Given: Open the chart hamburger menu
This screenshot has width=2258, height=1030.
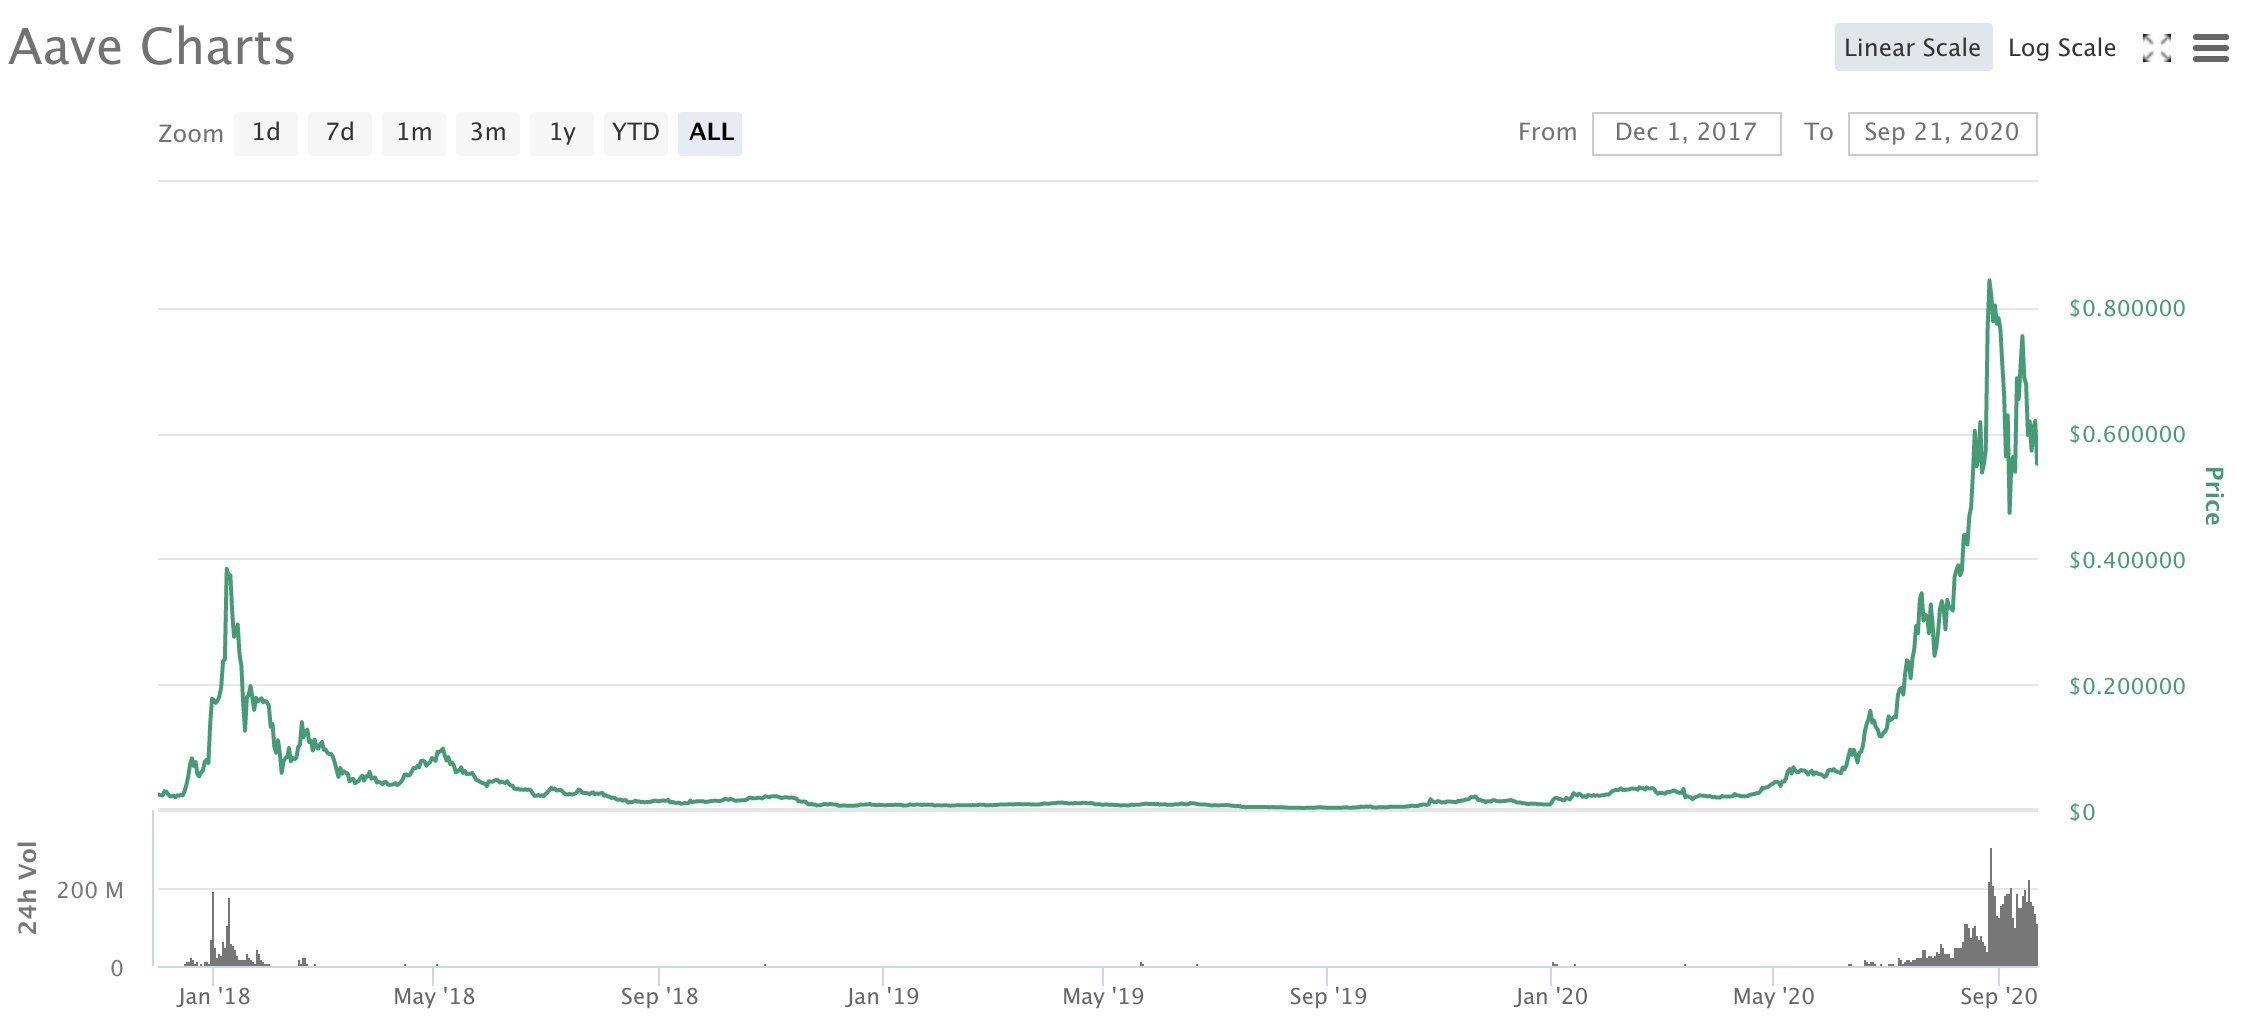Looking at the screenshot, I should [2211, 48].
